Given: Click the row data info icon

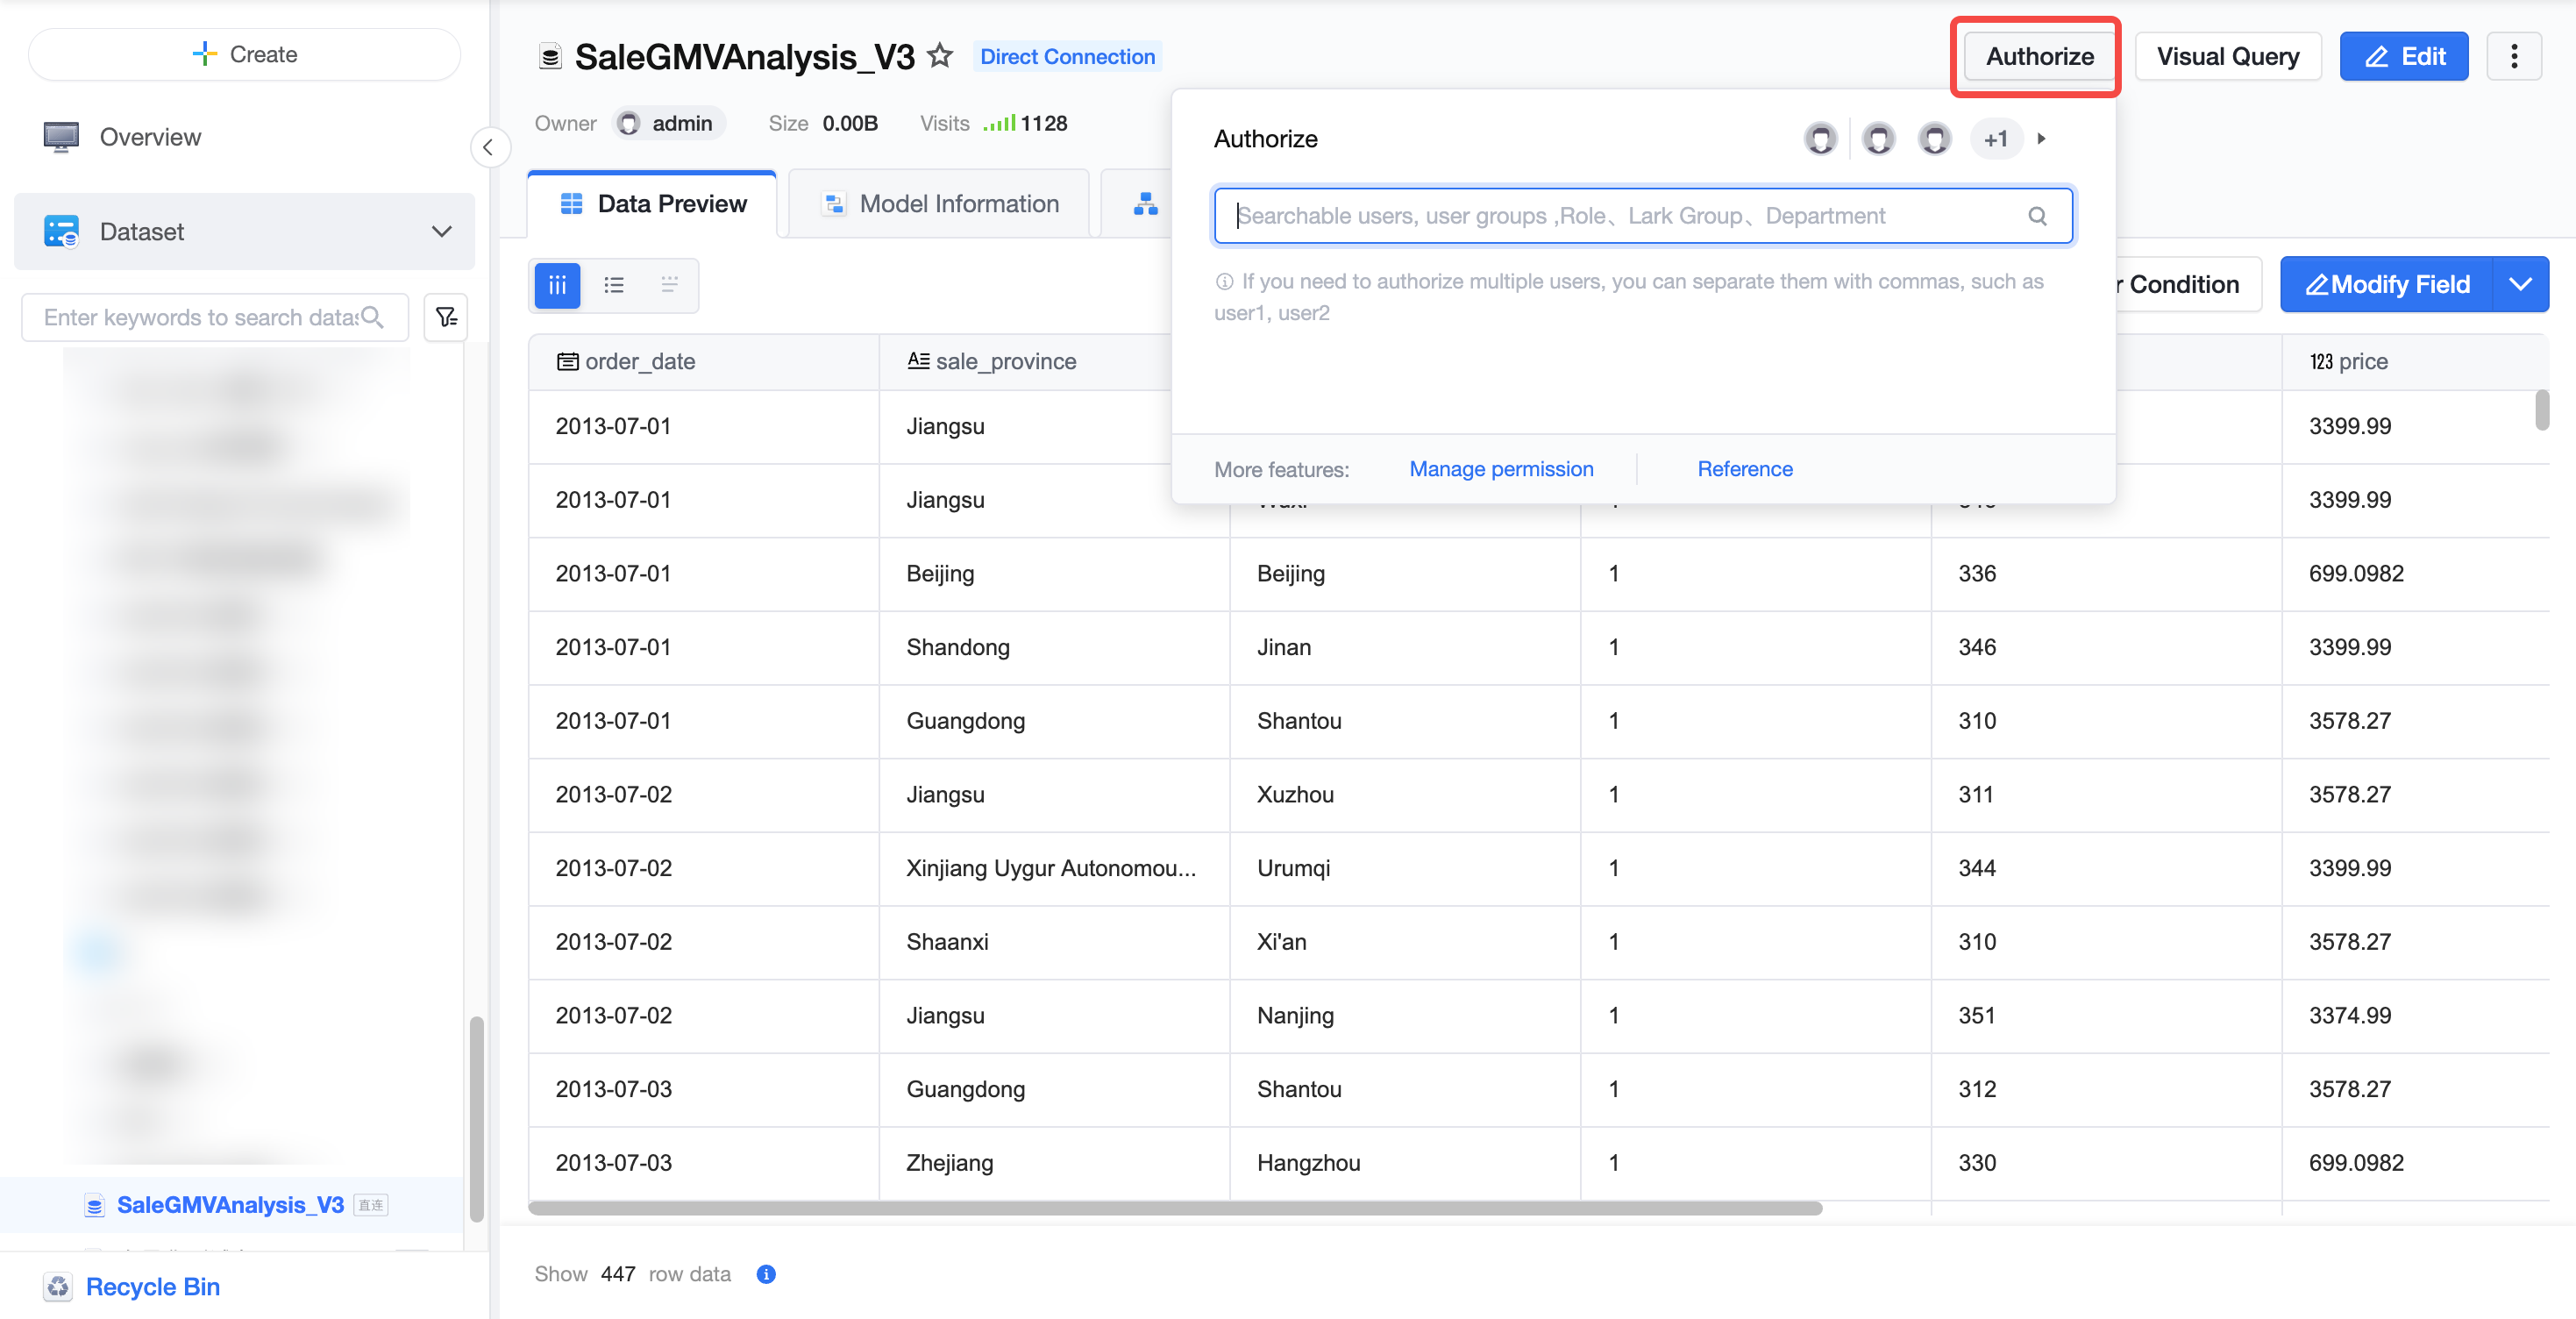Looking at the screenshot, I should coord(766,1273).
